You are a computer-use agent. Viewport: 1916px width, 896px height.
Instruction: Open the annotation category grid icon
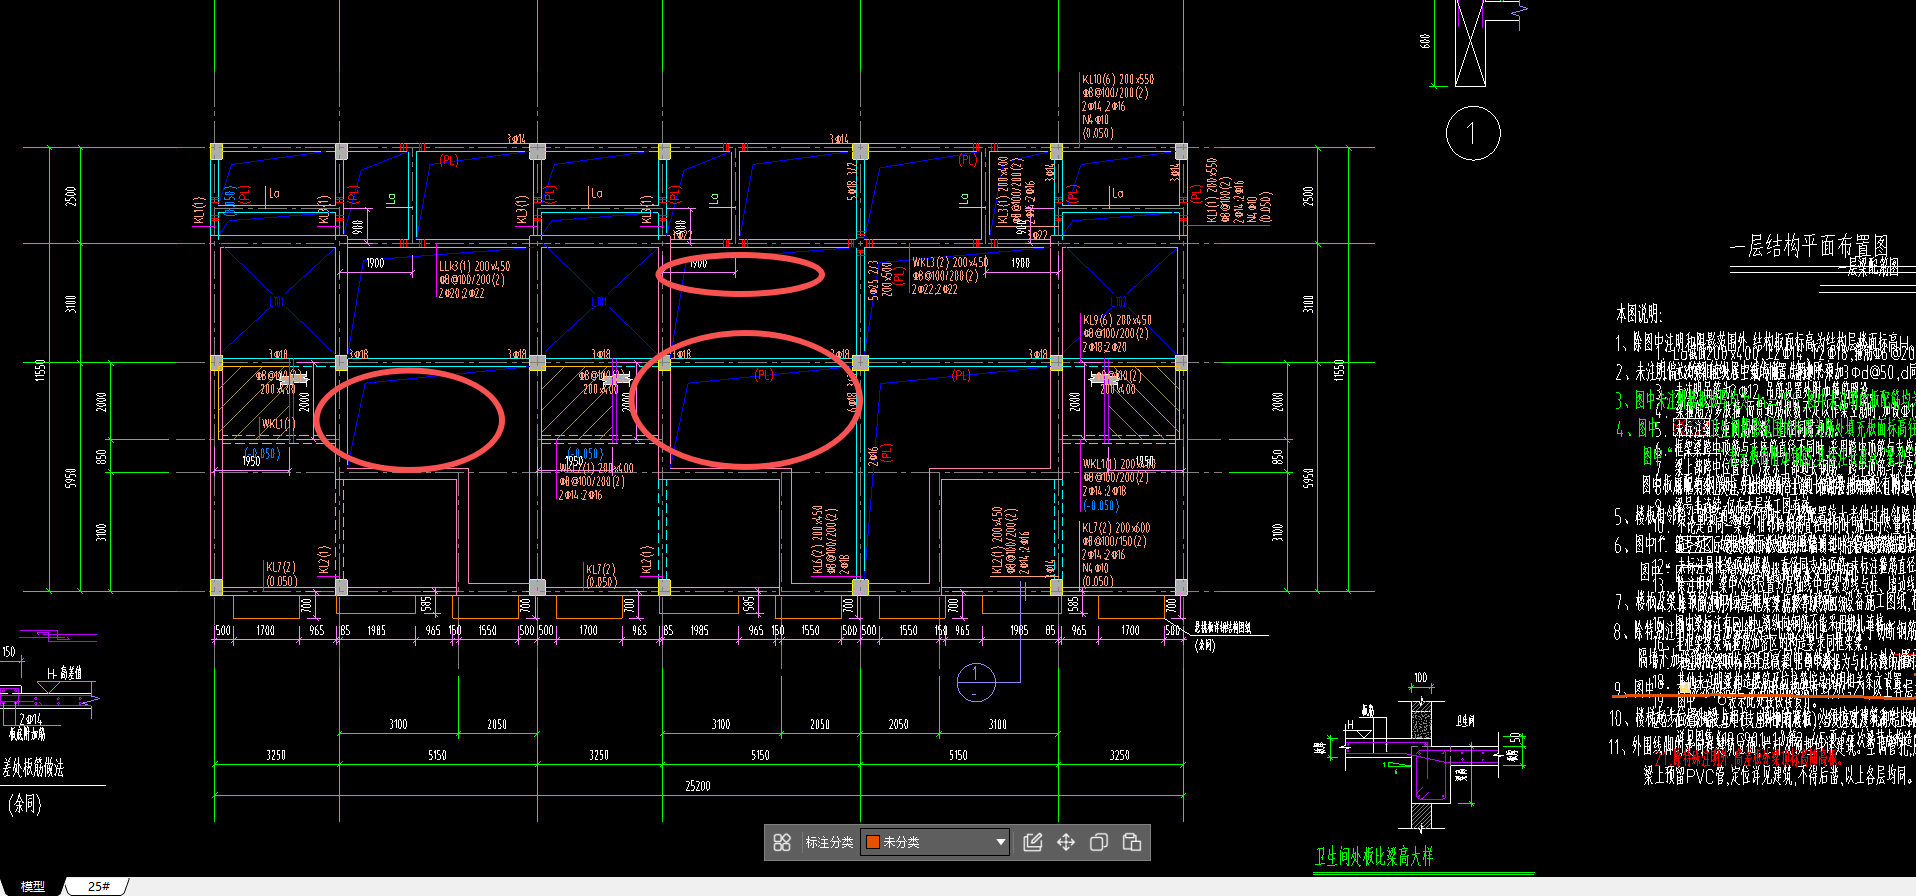point(782,842)
